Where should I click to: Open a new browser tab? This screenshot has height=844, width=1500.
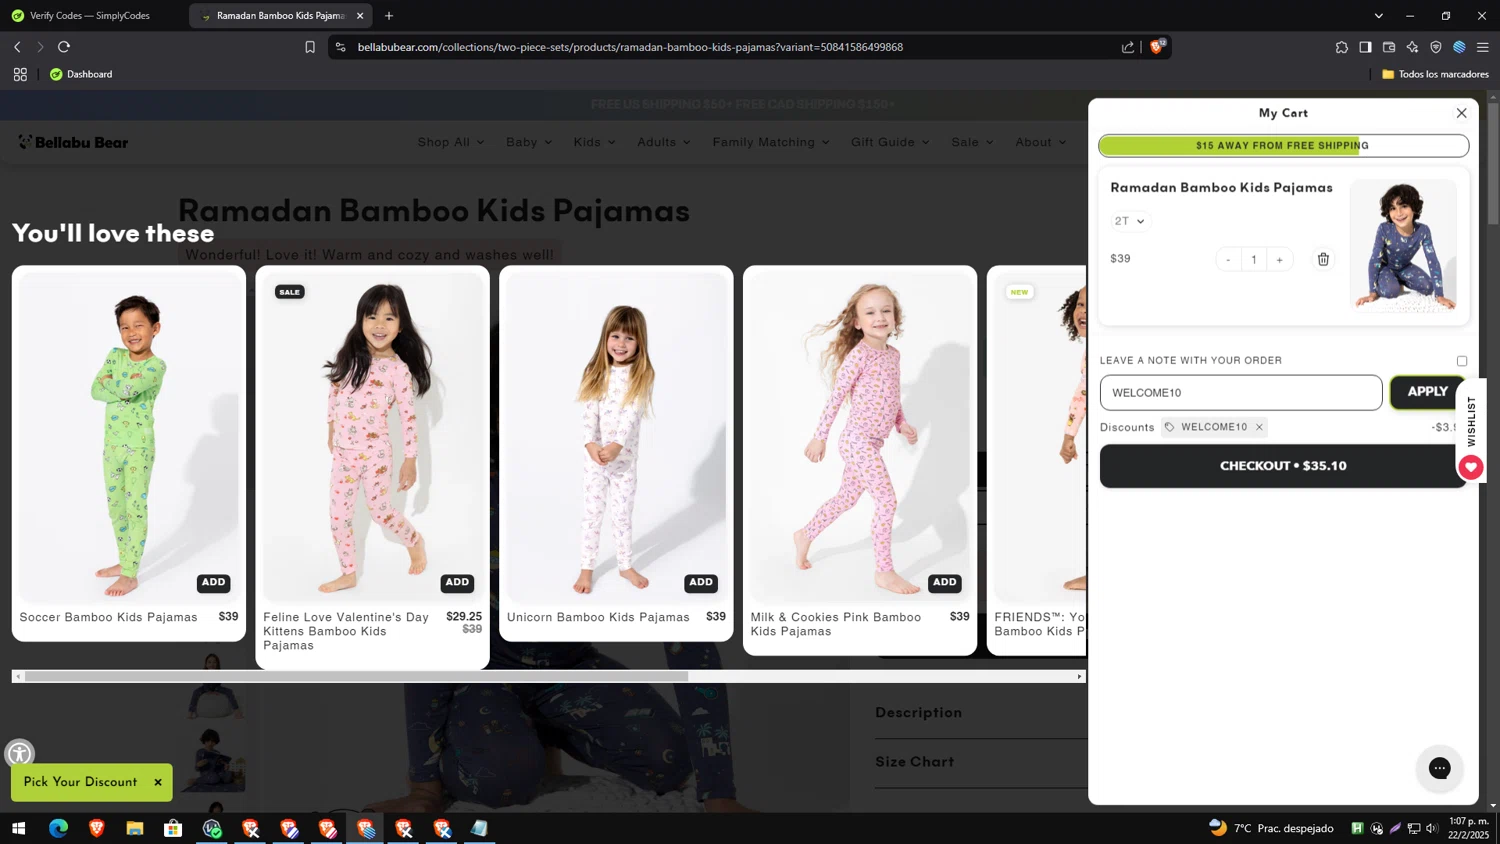coord(389,16)
